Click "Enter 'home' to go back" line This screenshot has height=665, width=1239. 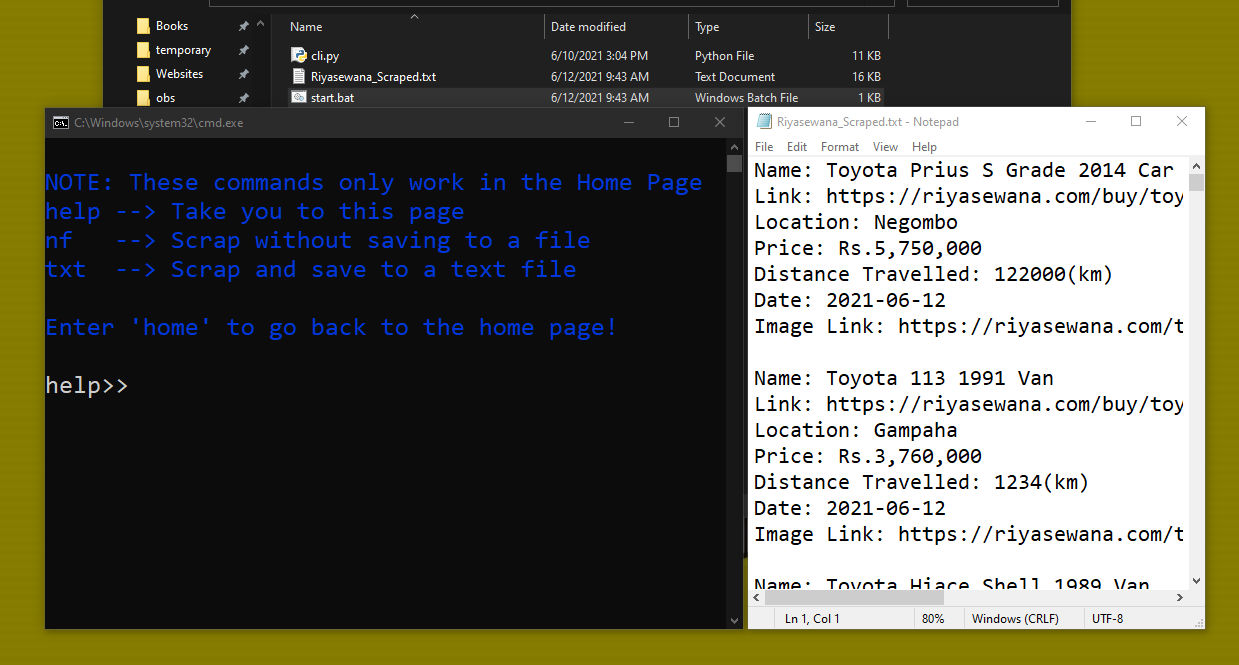click(332, 327)
